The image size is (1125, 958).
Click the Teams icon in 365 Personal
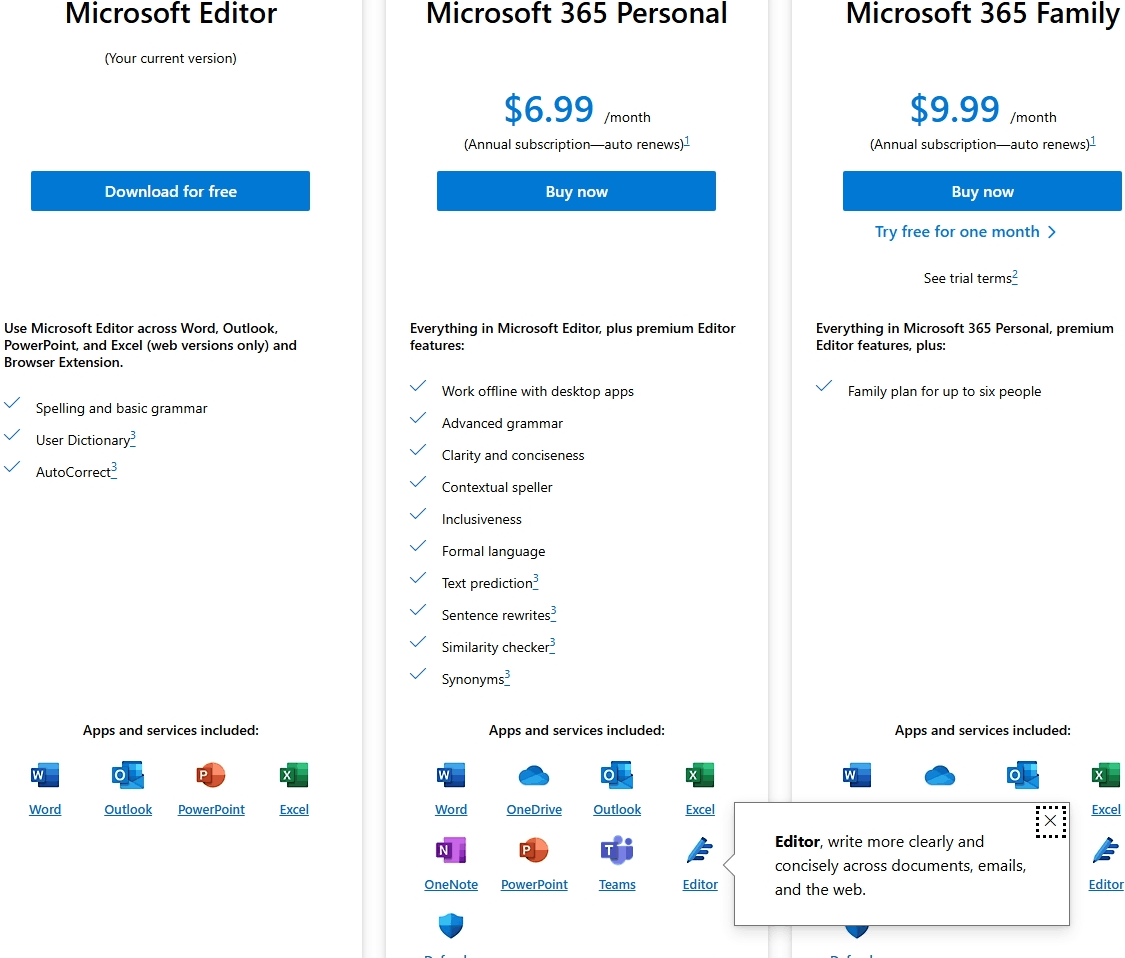pyautogui.click(x=617, y=850)
